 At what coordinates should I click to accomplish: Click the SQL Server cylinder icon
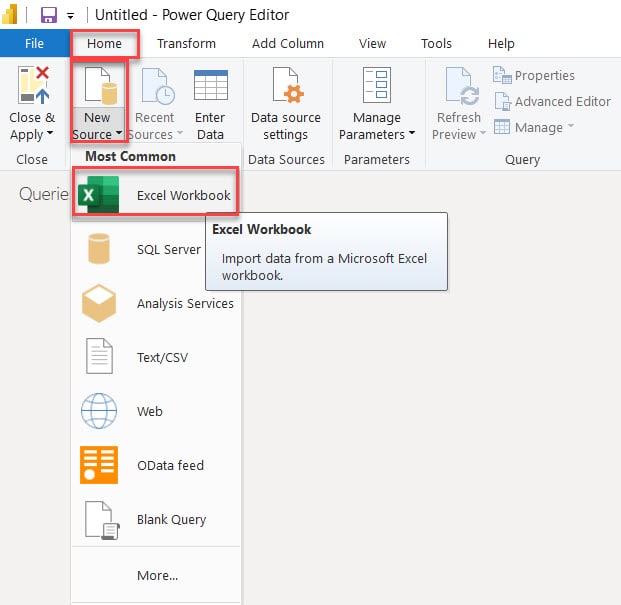click(99, 249)
